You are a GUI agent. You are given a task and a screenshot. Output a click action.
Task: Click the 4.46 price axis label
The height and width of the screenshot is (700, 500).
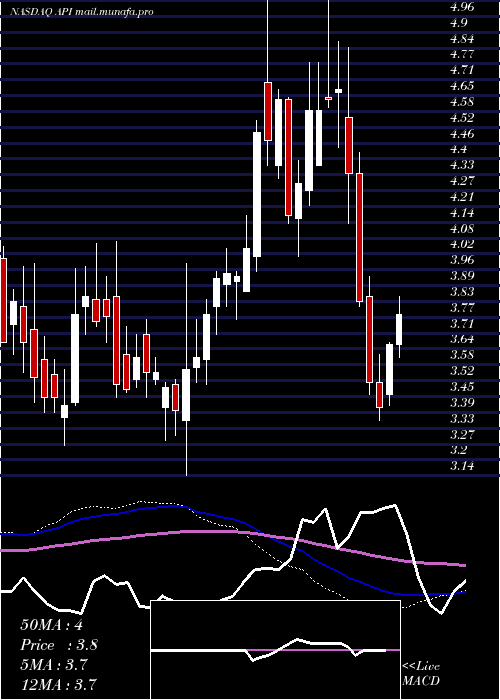(463, 133)
